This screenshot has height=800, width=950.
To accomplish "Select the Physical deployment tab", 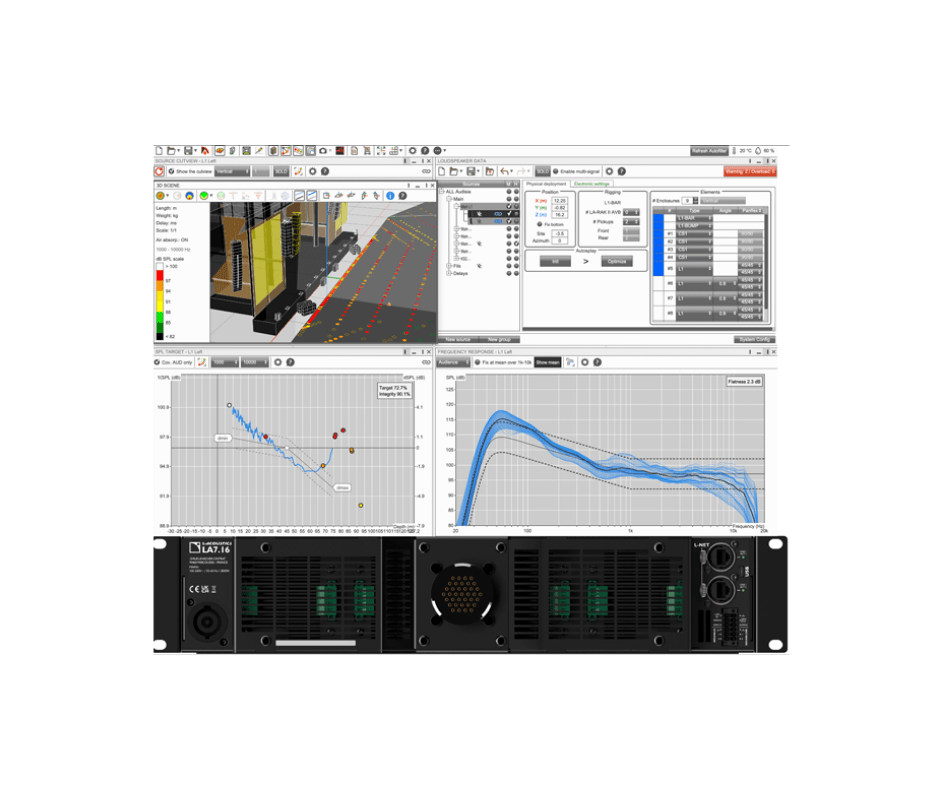I will point(546,184).
